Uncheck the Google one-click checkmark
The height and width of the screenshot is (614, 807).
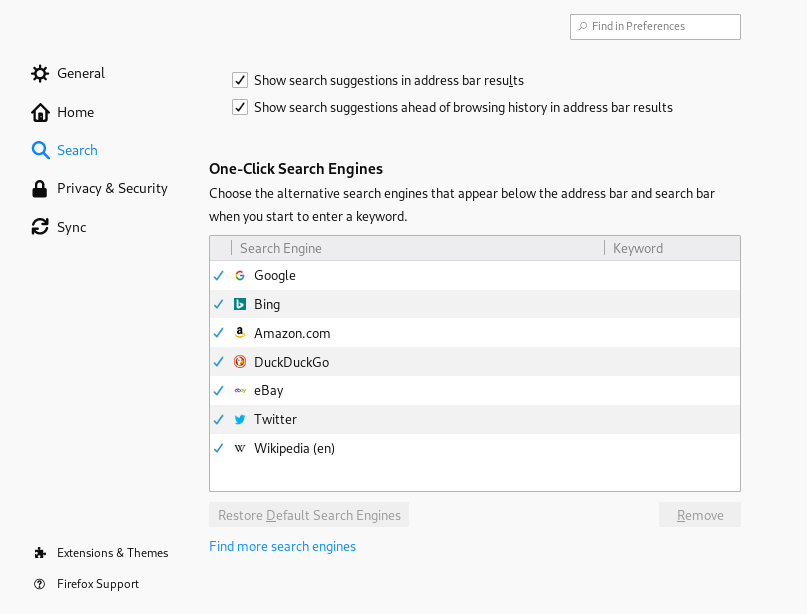coord(219,276)
